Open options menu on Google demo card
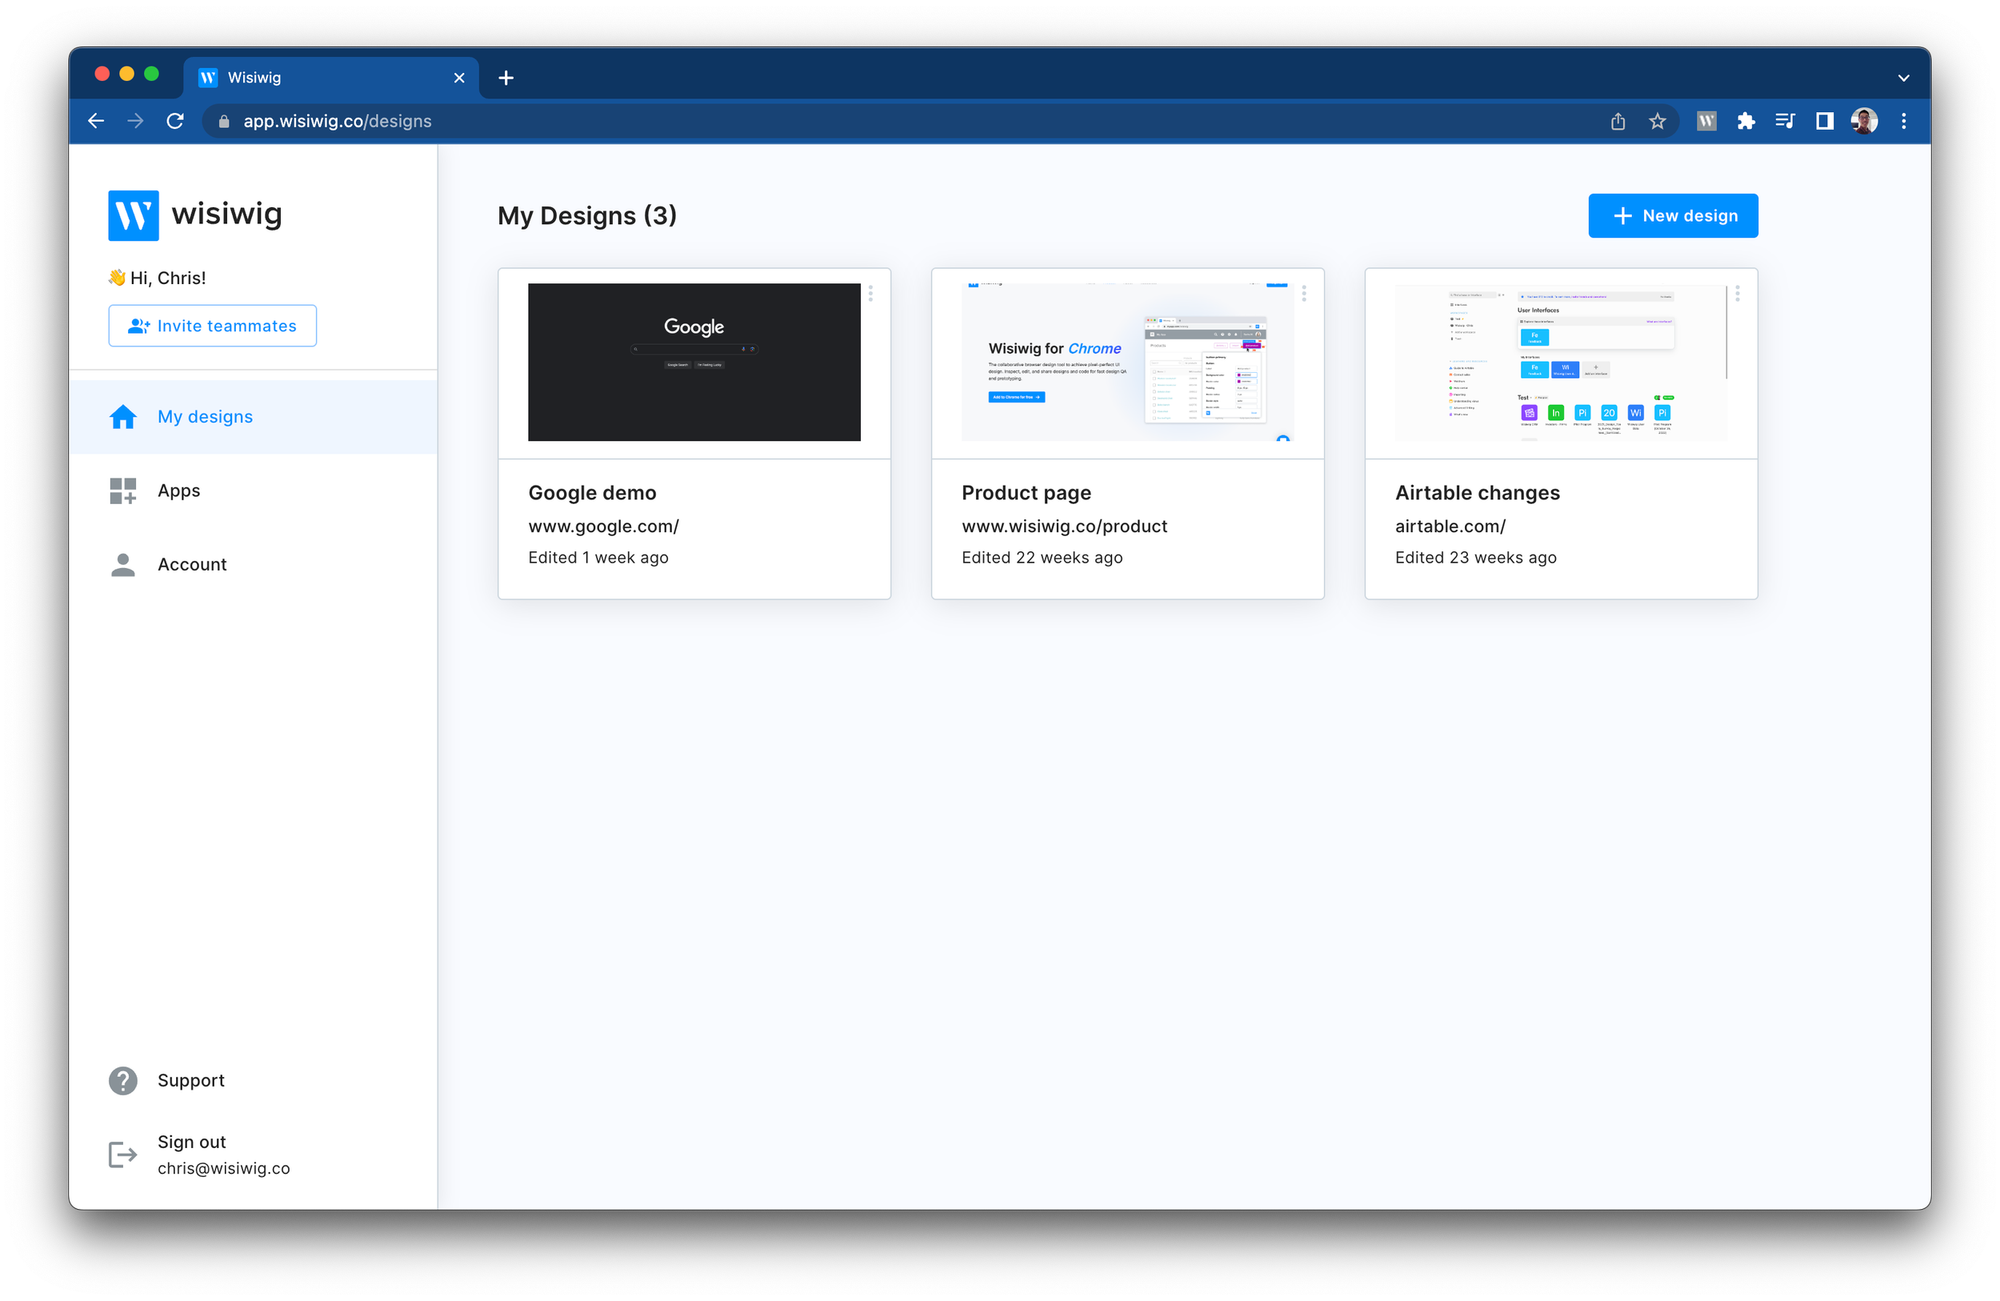 870,293
